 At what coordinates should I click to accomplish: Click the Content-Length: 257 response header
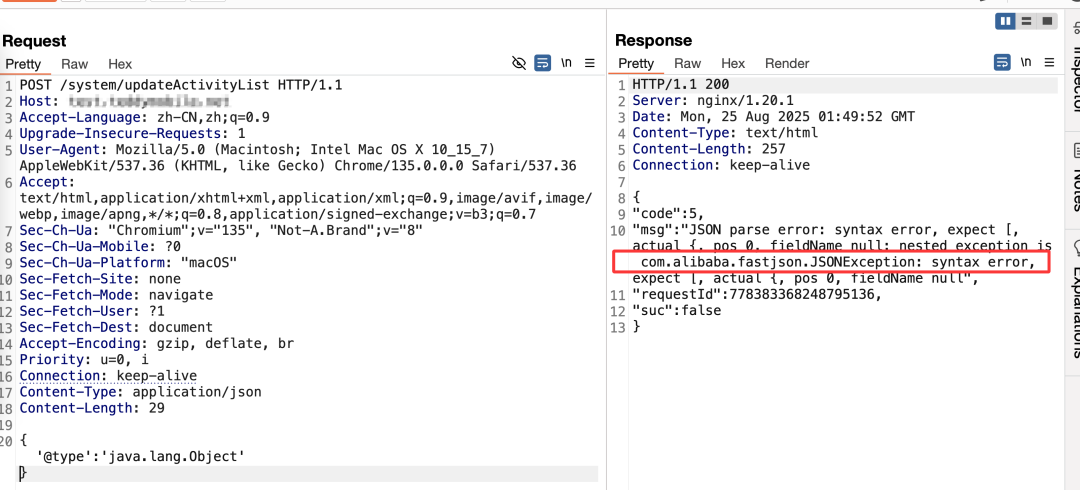709,149
